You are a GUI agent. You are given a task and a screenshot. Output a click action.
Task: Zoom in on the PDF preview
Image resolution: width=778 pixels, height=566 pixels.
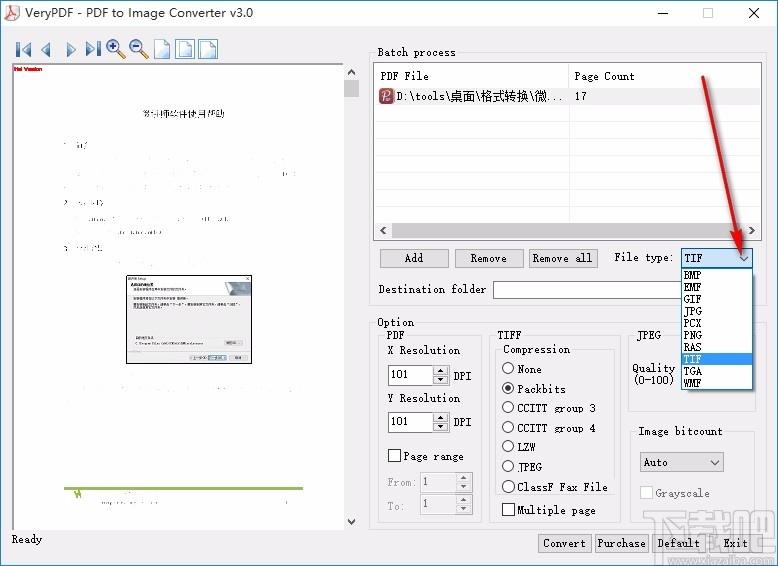116,49
